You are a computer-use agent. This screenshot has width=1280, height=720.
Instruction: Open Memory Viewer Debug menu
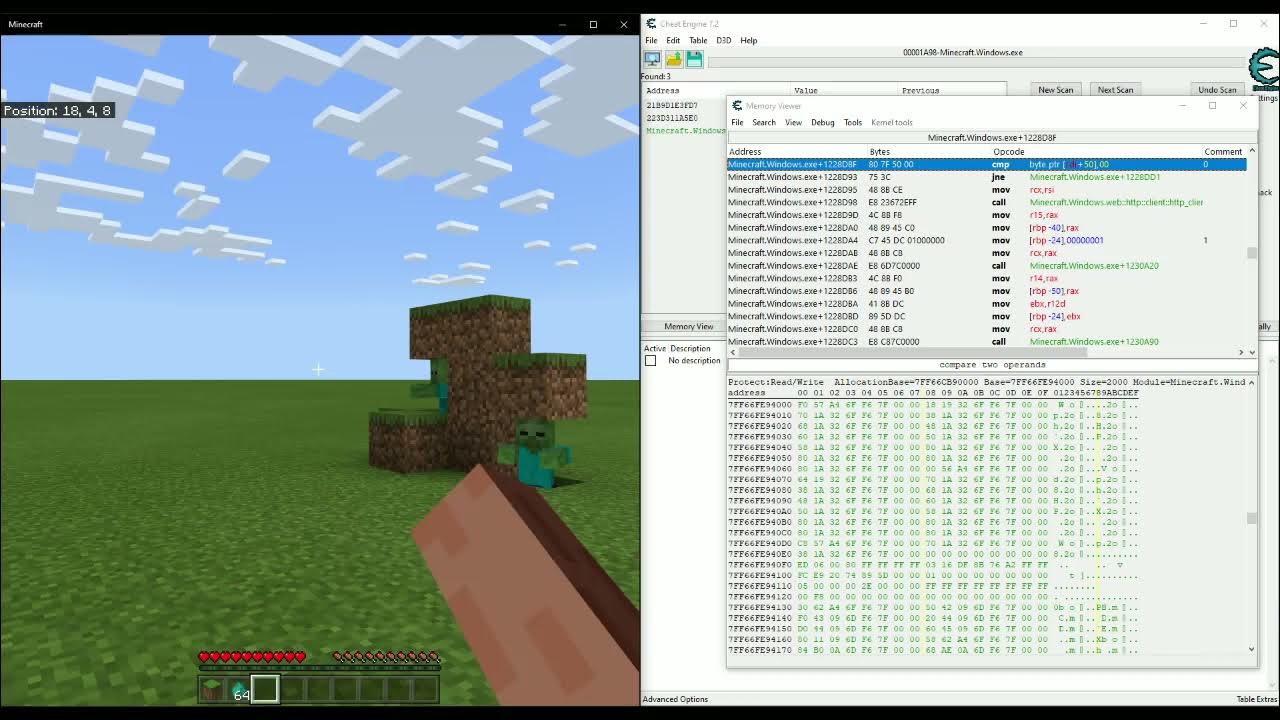click(823, 122)
